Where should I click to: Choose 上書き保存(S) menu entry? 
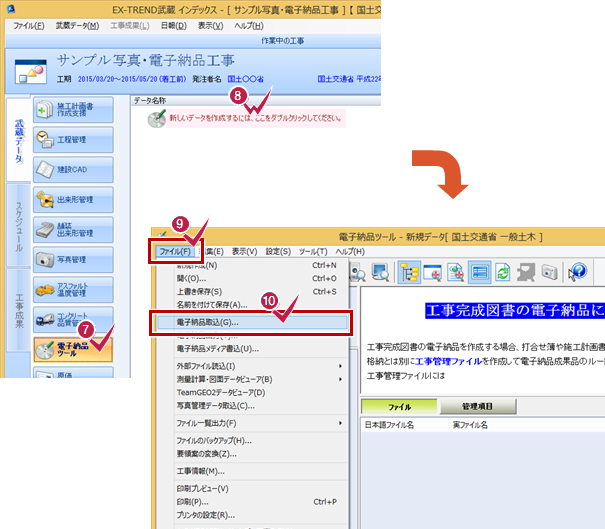[253, 292]
